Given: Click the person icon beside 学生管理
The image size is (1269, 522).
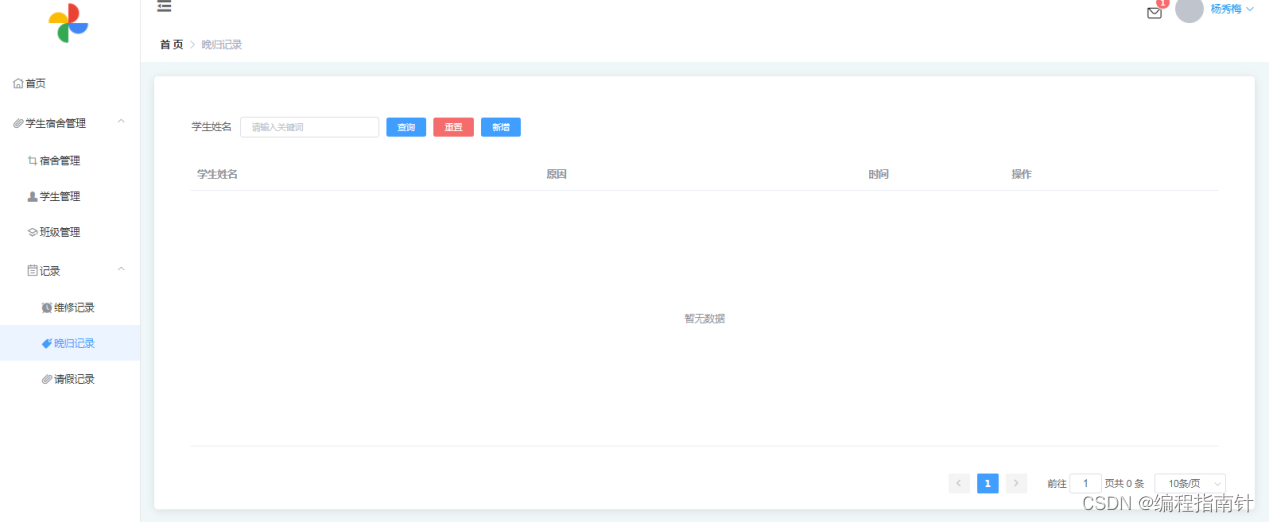Looking at the screenshot, I should tap(33, 196).
